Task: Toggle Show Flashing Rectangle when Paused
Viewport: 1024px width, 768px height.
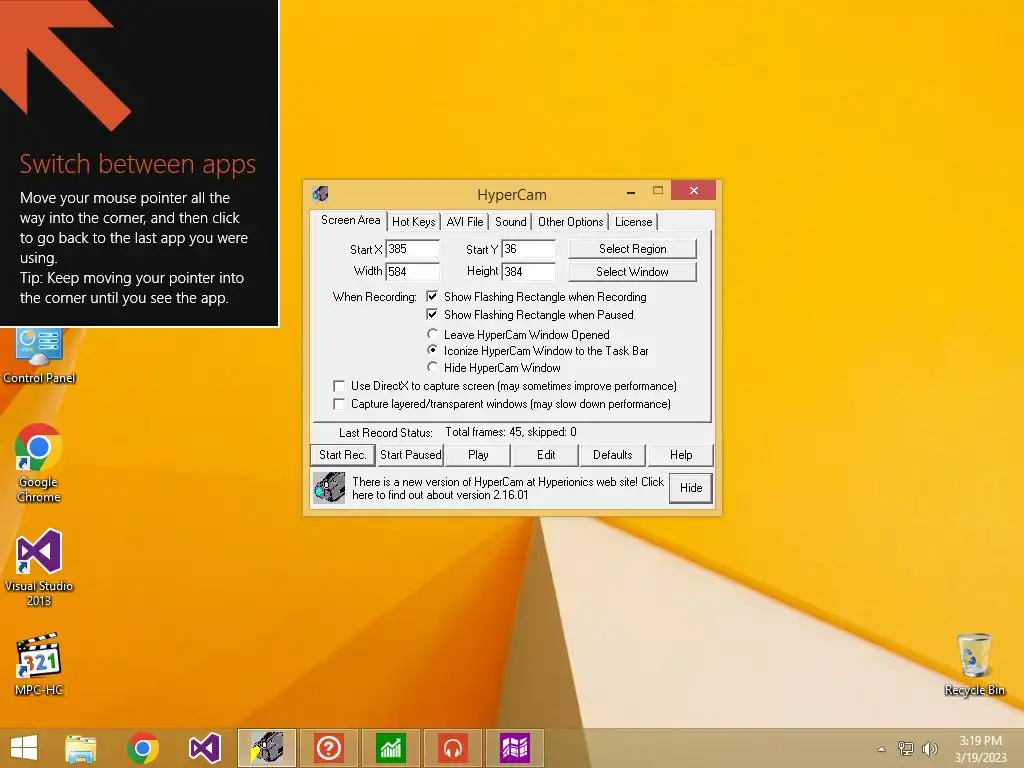Action: (432, 314)
